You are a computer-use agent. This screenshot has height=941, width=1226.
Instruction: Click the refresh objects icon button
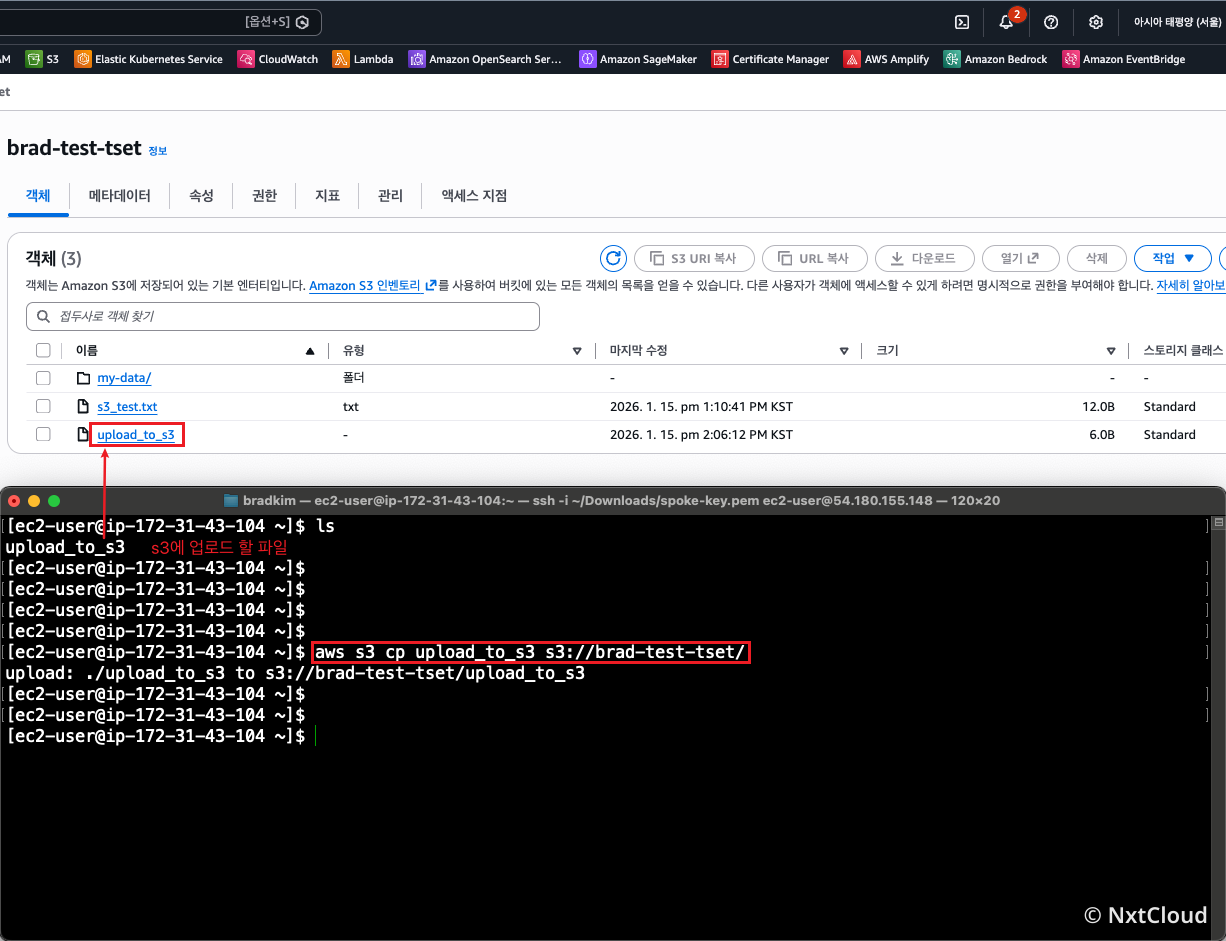[x=613, y=258]
